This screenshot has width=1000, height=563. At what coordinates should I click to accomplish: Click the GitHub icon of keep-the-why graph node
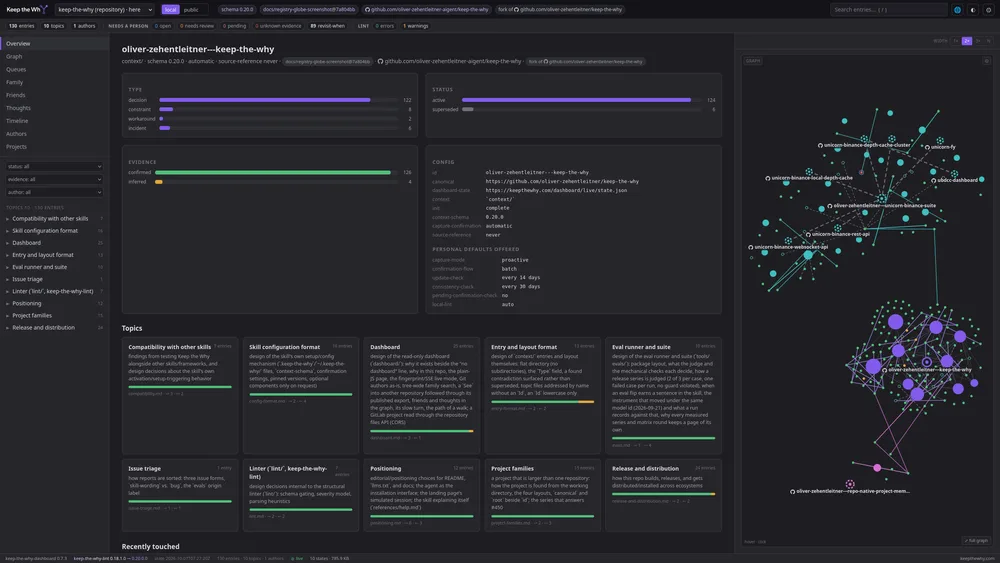[885, 370]
